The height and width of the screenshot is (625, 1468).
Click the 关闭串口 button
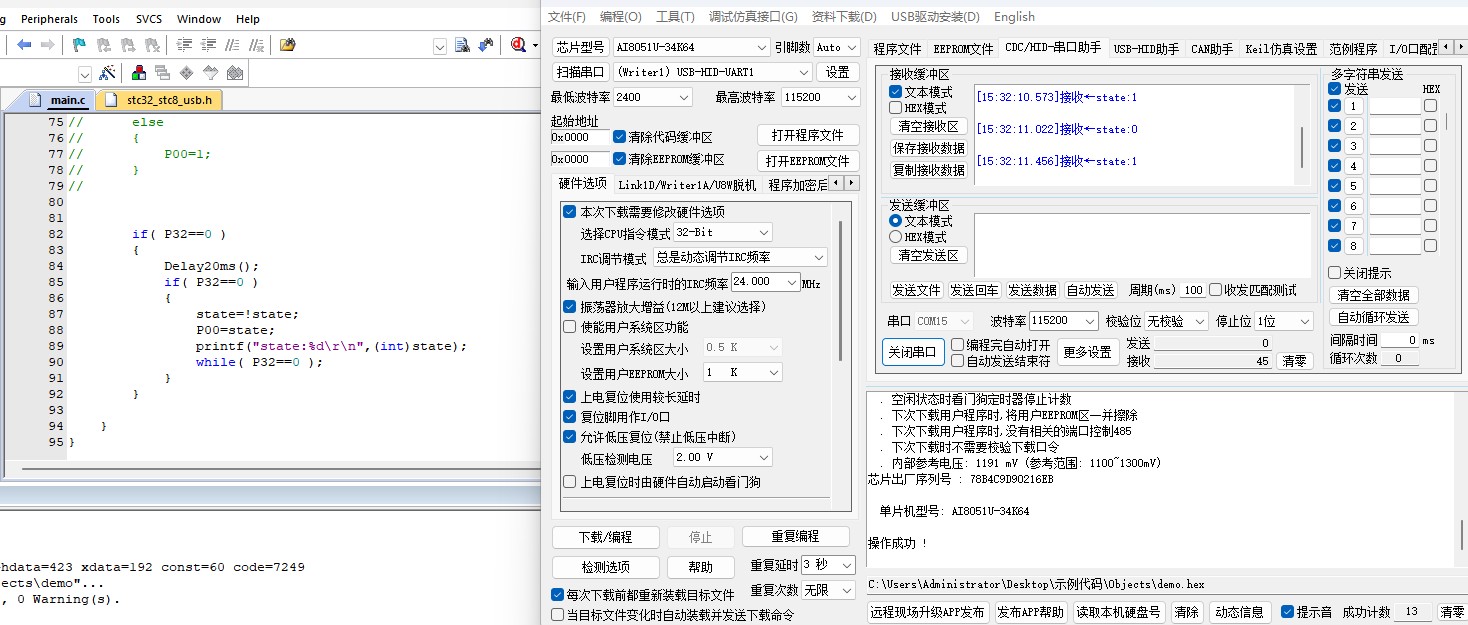pos(913,351)
